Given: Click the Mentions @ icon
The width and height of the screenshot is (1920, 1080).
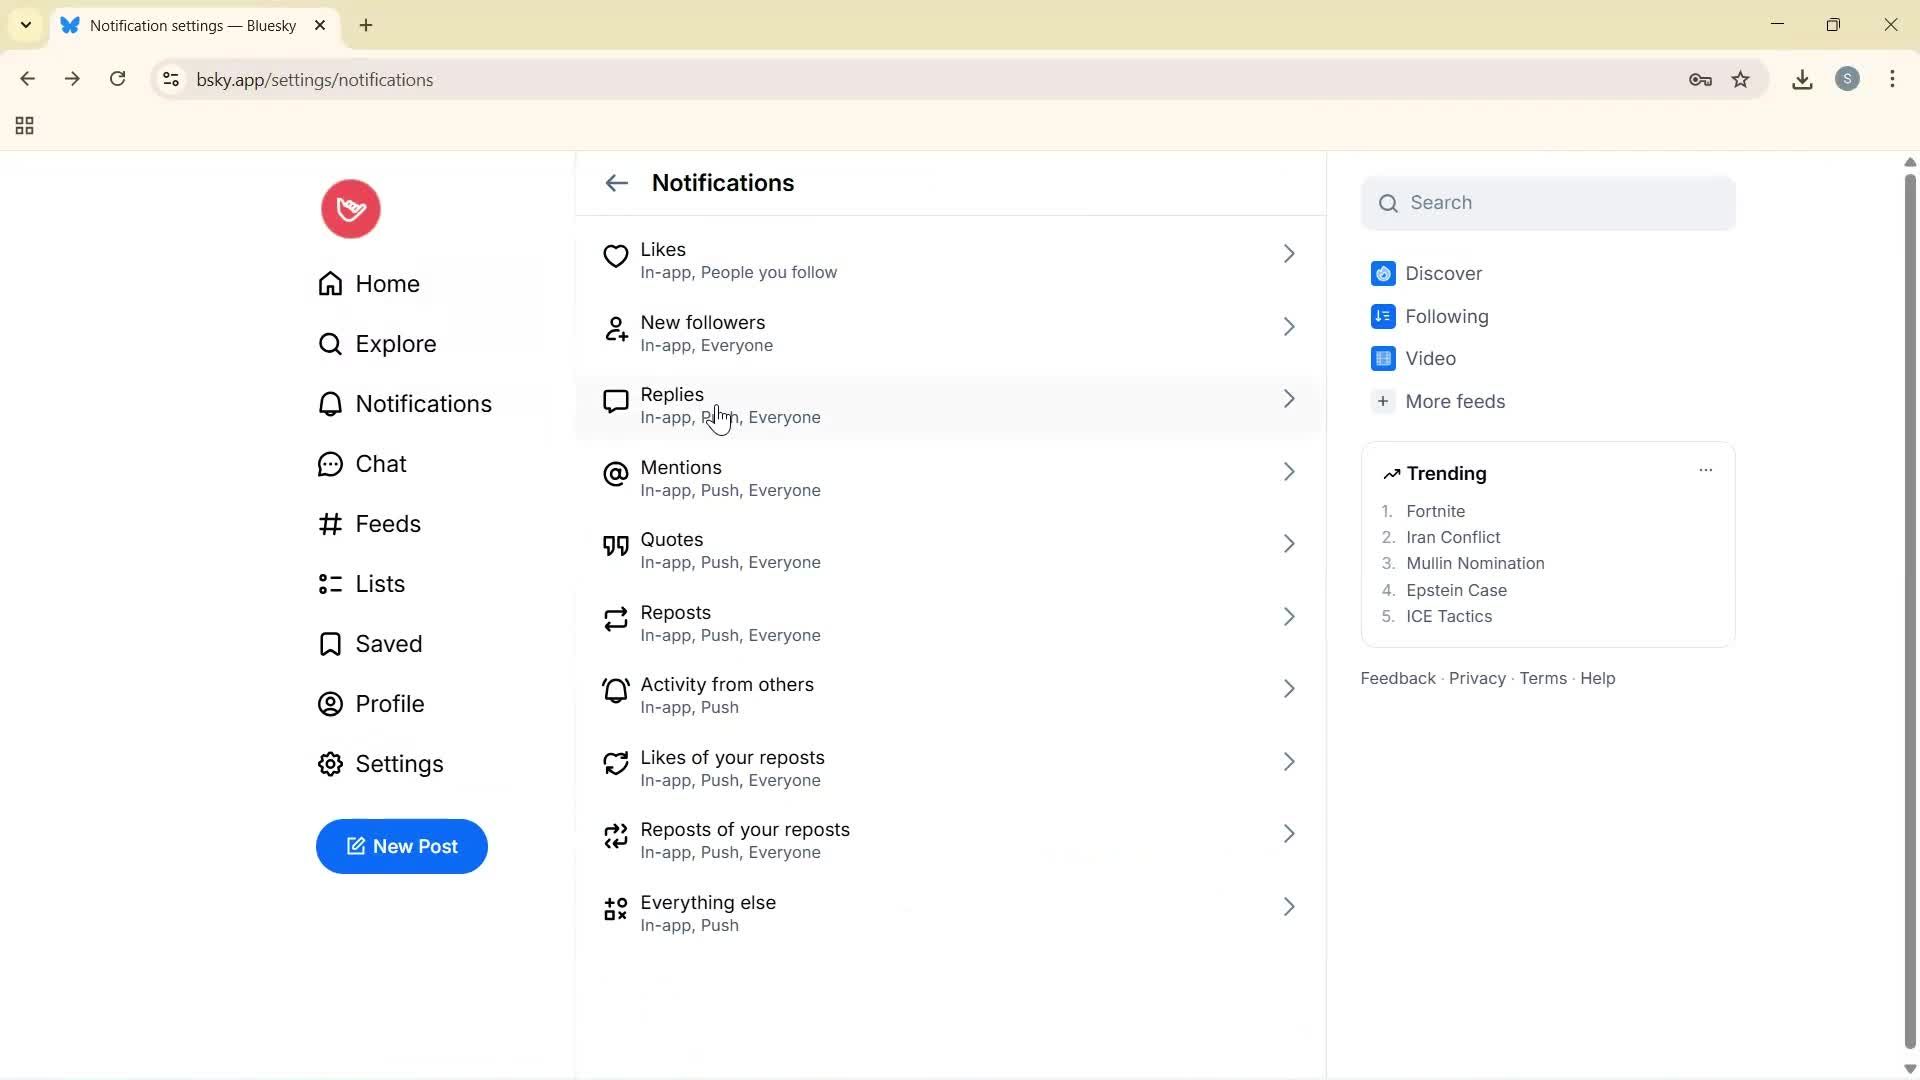Looking at the screenshot, I should 616,475.
